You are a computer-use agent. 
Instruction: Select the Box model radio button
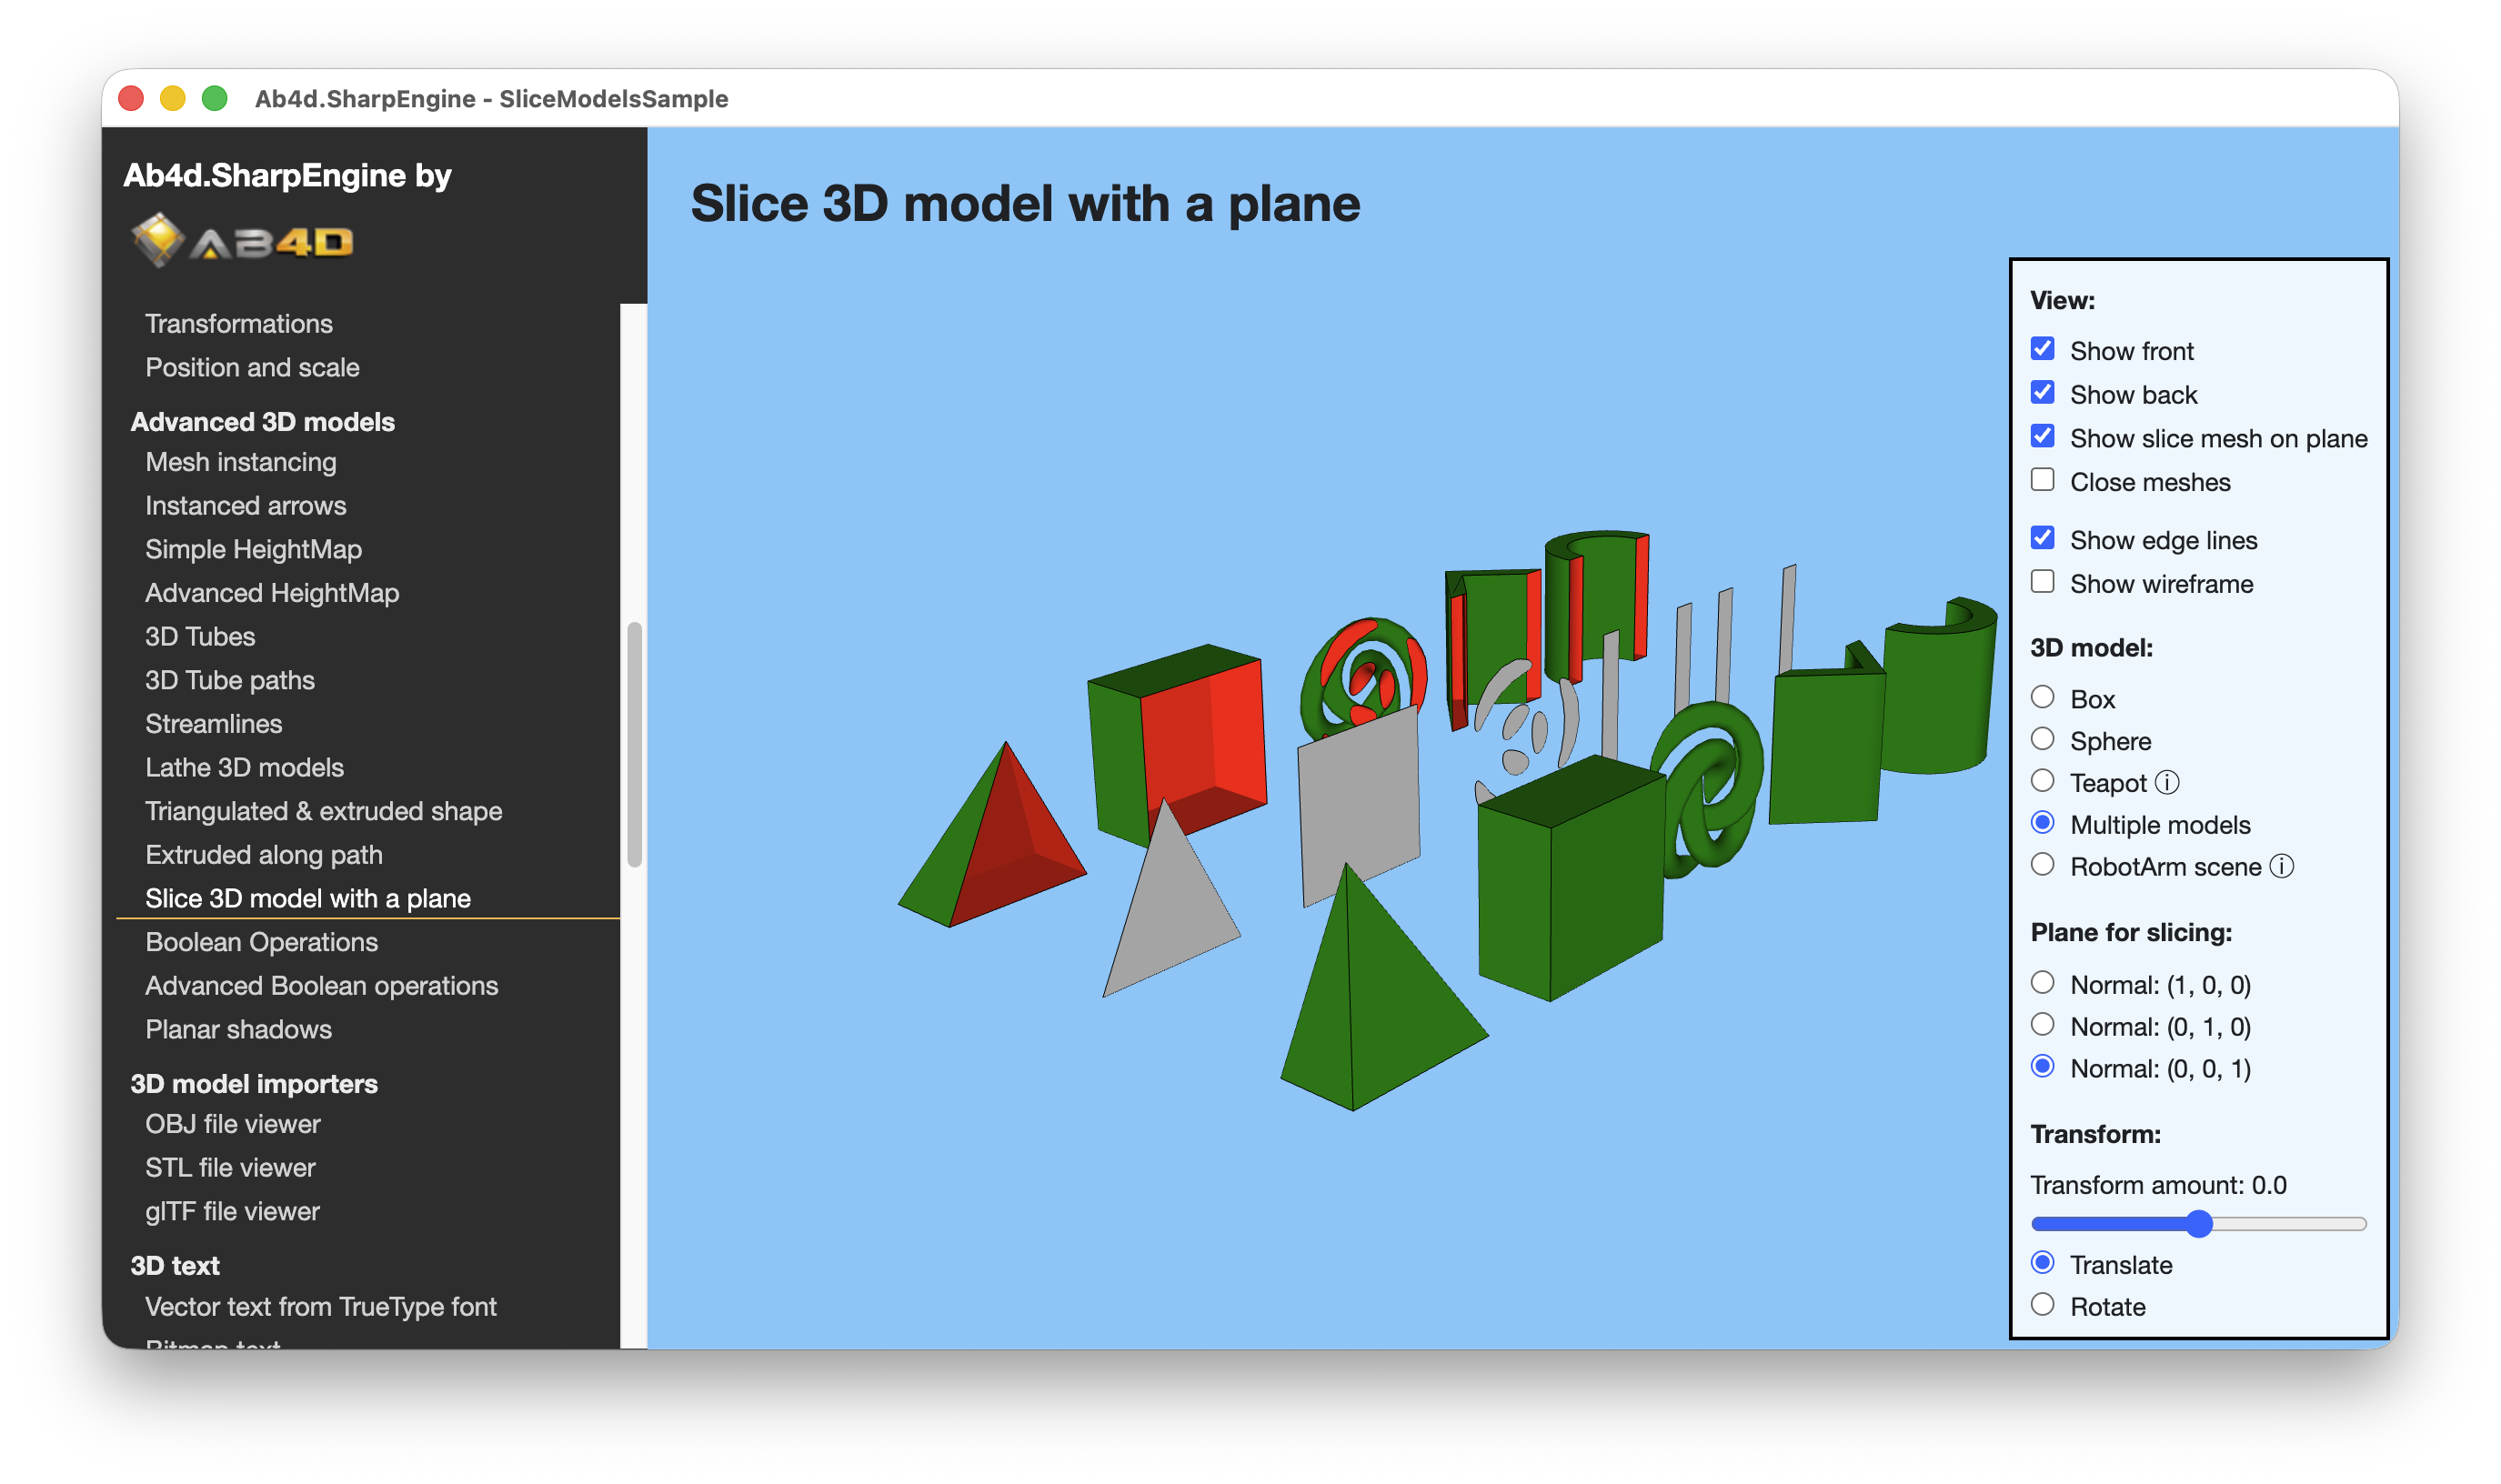point(2042,698)
